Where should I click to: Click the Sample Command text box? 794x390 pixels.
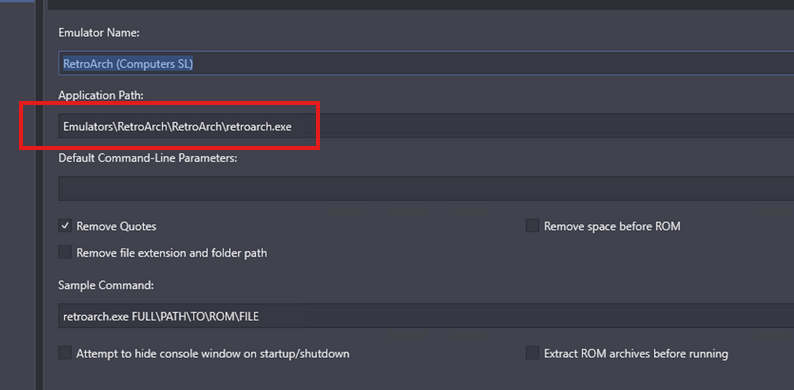click(426, 316)
